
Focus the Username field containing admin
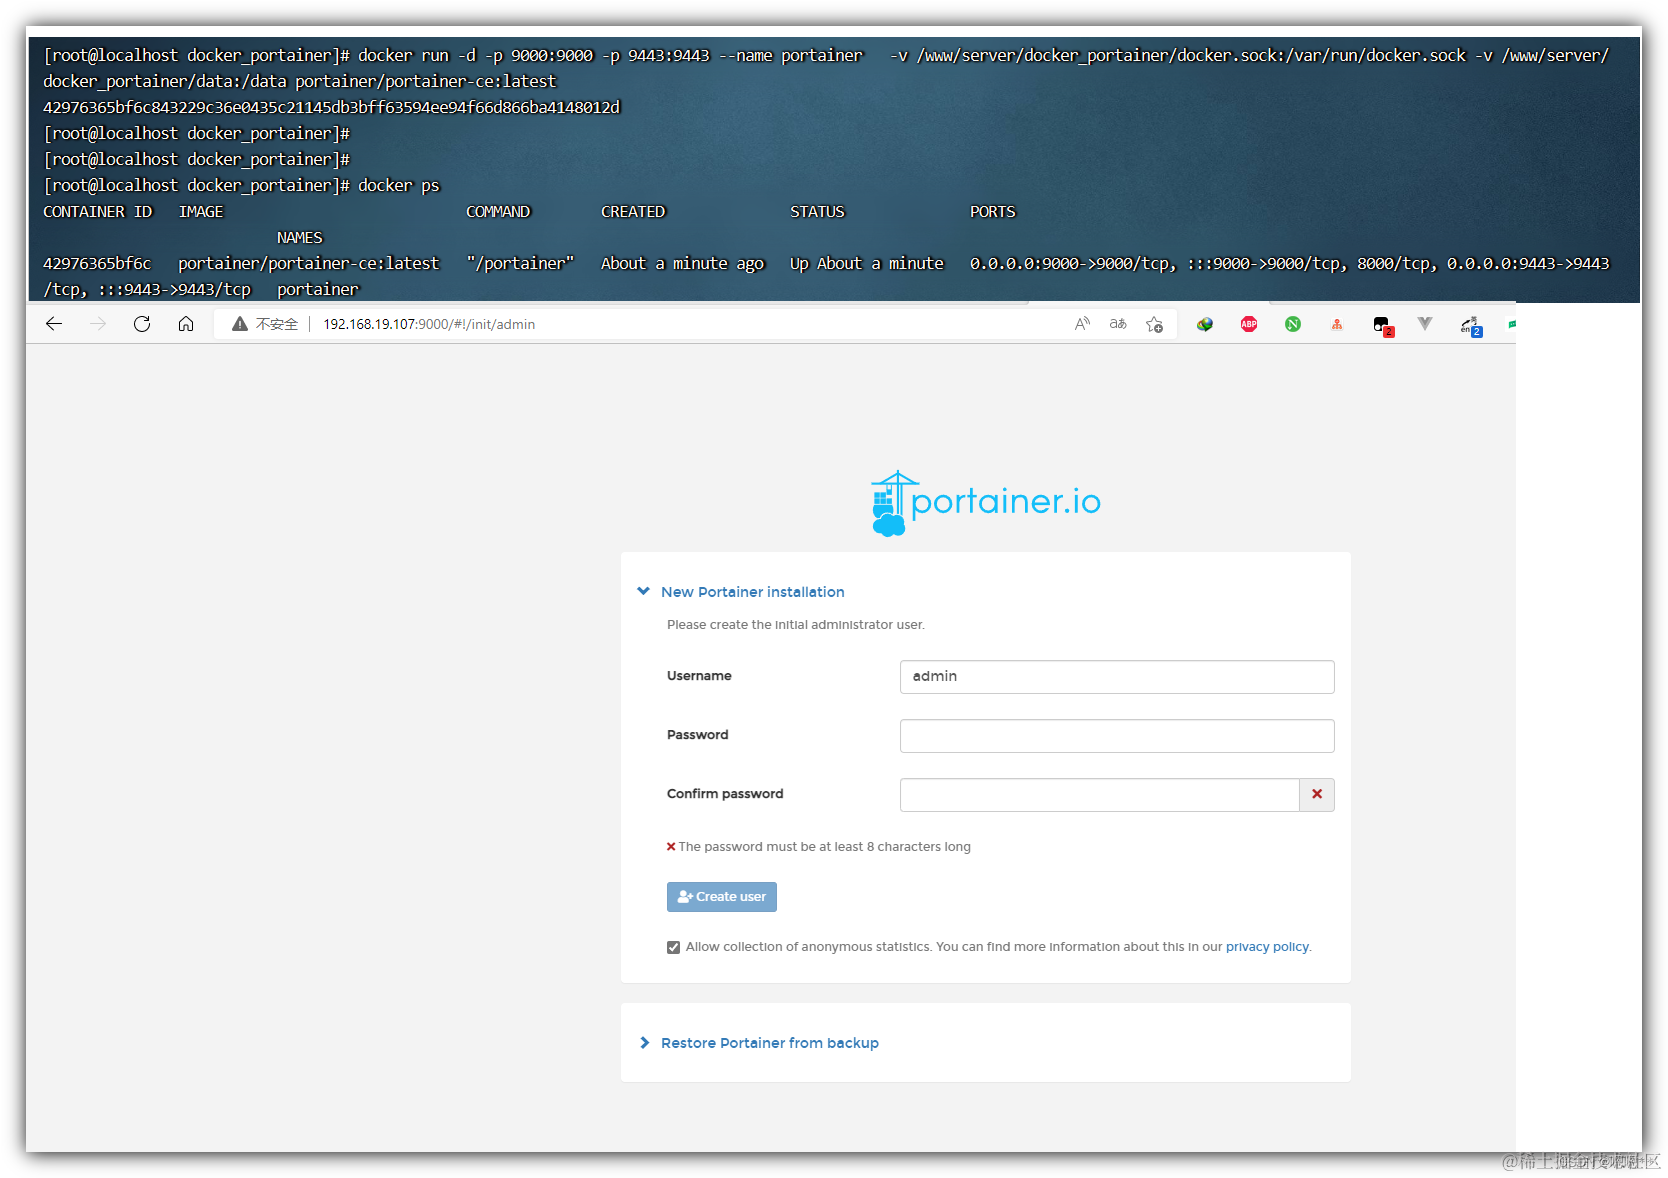(1117, 677)
